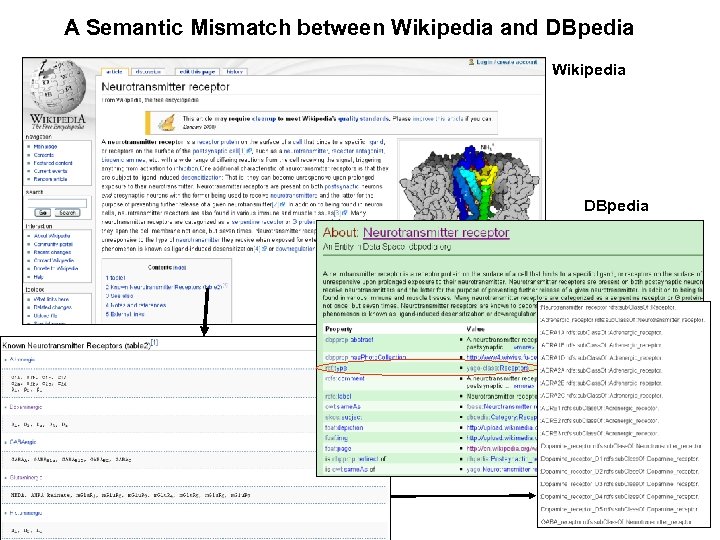This screenshot has height=540, width=720.
Task: Open the edit this page tab
Action: click(x=197, y=72)
